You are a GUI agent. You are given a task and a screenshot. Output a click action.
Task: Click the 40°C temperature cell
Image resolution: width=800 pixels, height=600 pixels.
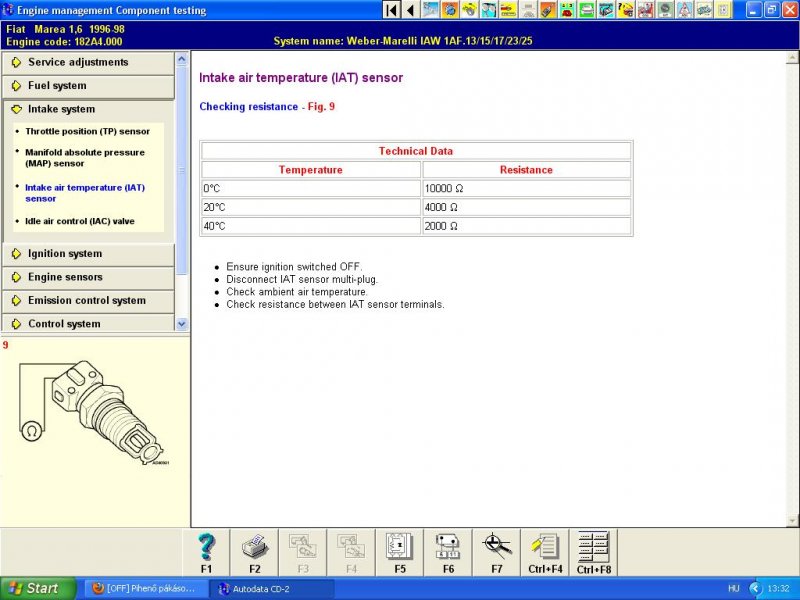[x=311, y=226]
